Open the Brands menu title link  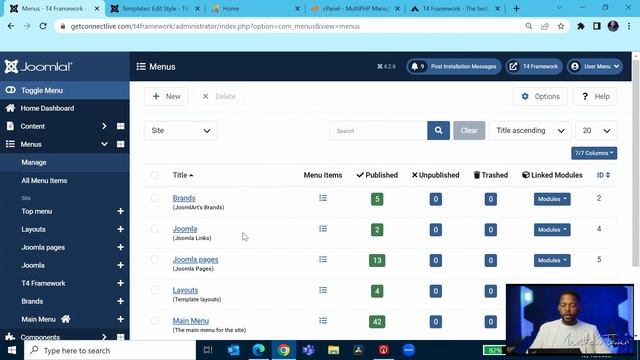click(184, 198)
